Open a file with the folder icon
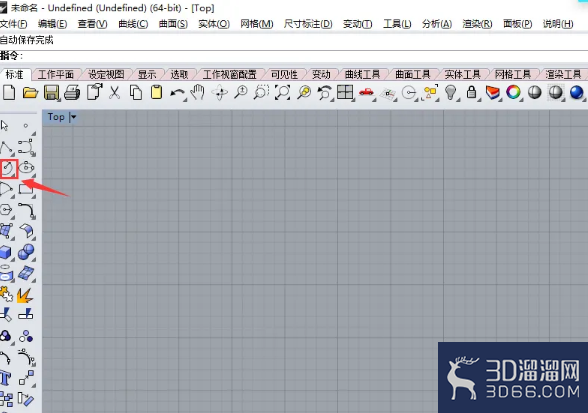The height and width of the screenshot is (413, 588). pos(30,92)
